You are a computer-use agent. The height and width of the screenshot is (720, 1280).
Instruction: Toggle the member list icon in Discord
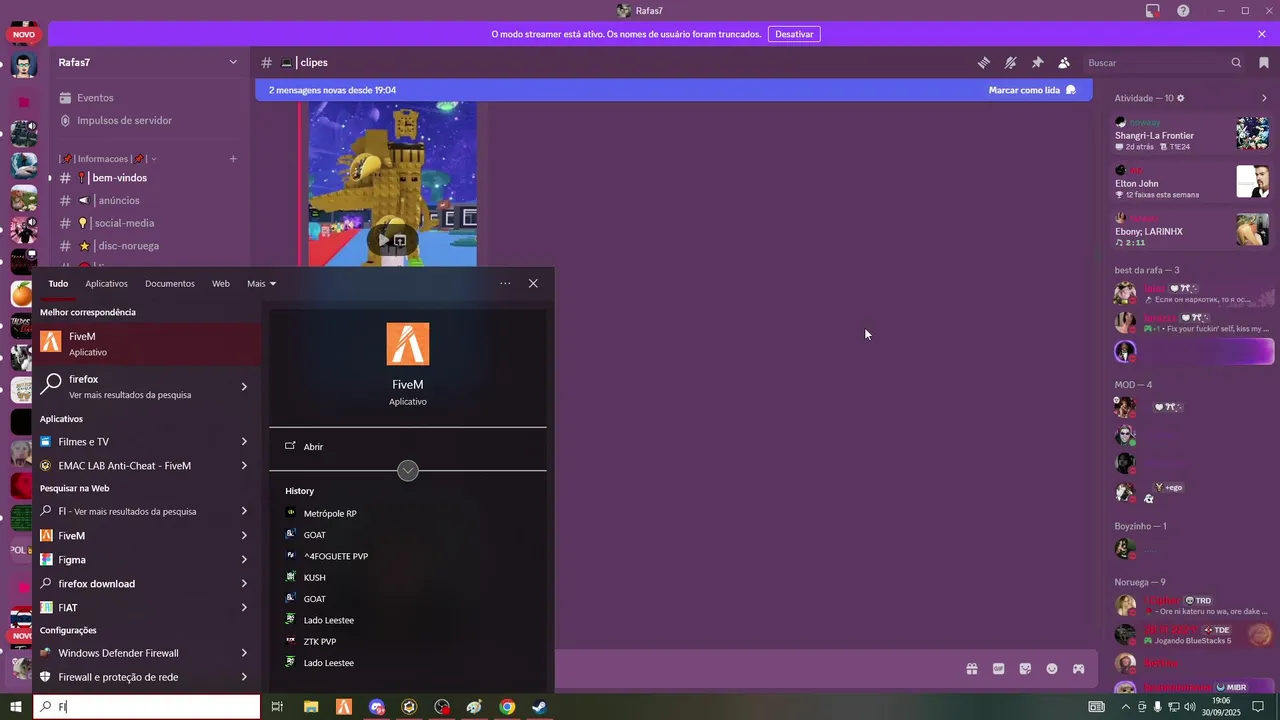[1064, 62]
